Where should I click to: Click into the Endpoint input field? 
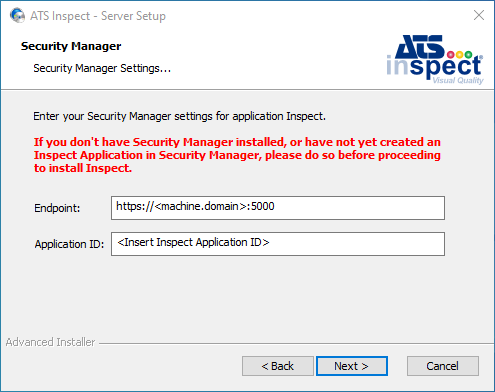pyautogui.click(x=278, y=208)
